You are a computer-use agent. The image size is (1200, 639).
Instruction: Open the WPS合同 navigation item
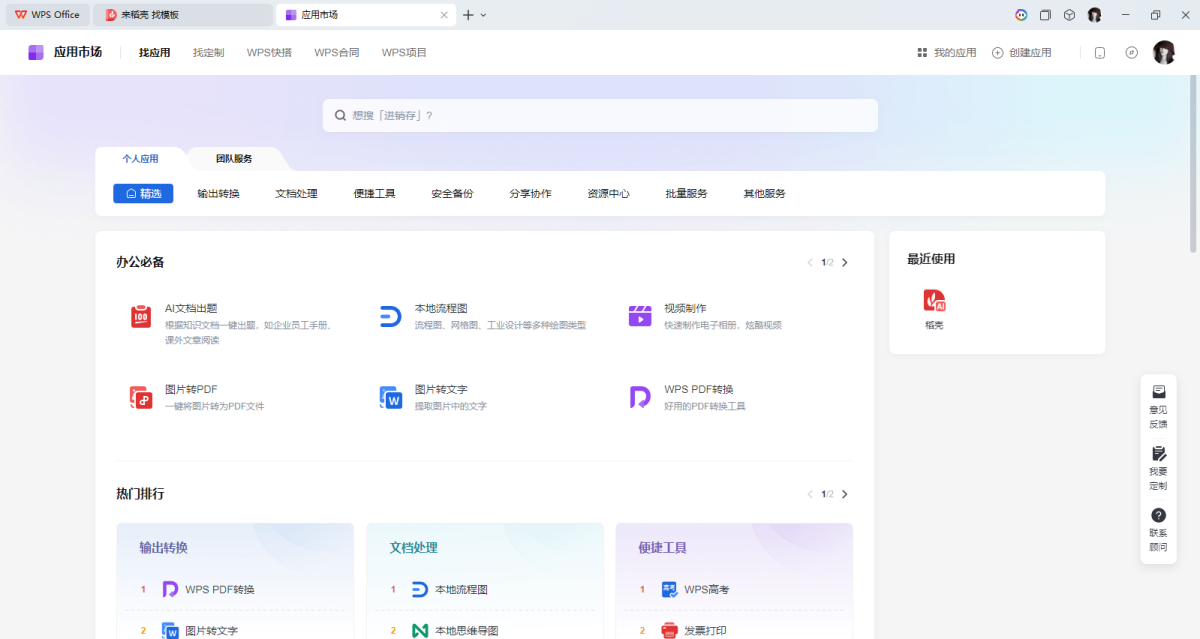coord(336,53)
